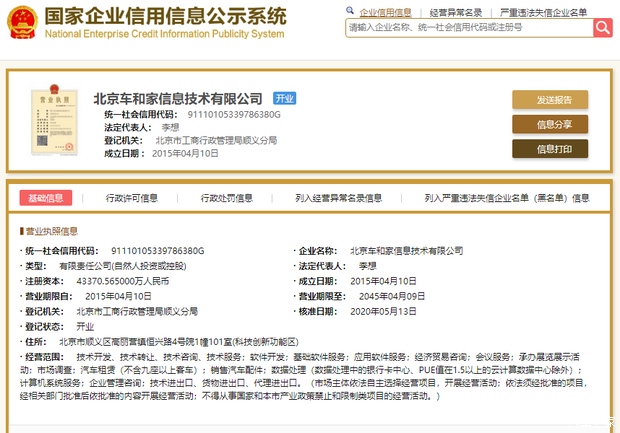Click the company name heading 北京车和家信息技术有限公司
Image resolution: width=620 pixels, height=433 pixels.
coord(178,98)
